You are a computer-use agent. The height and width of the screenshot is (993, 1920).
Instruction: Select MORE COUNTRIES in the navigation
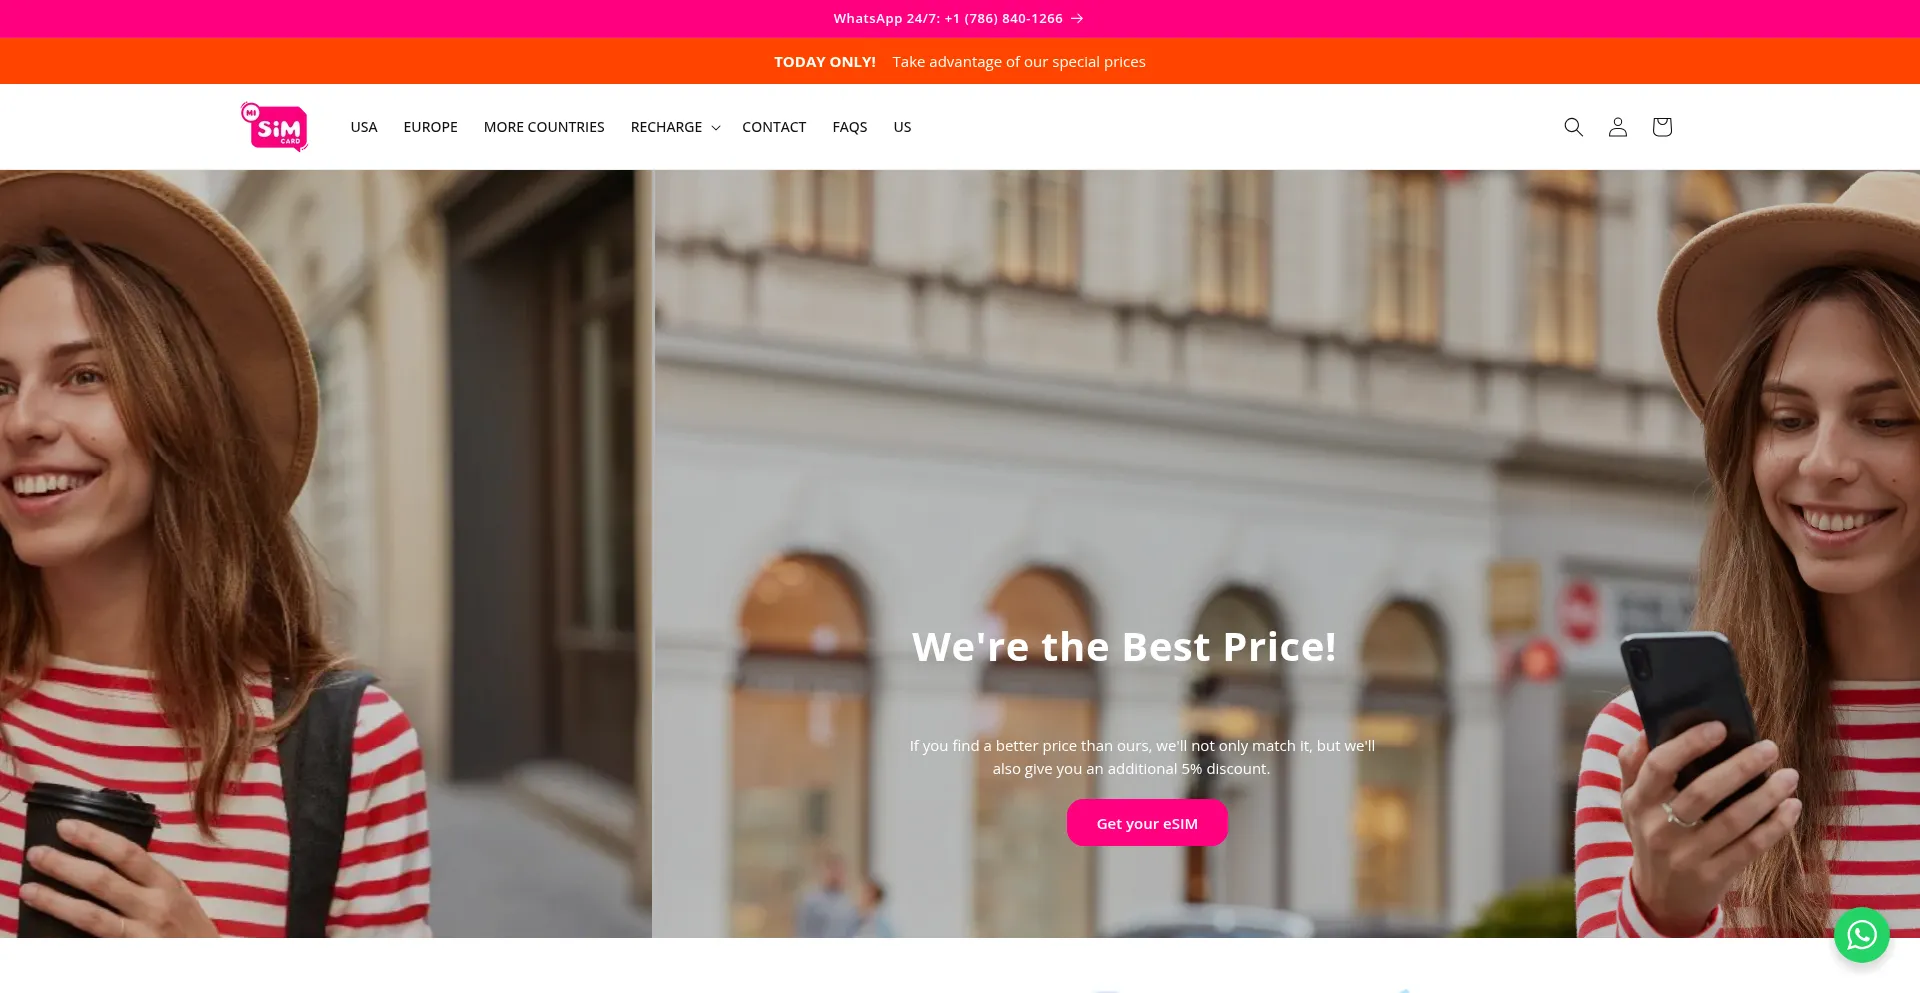coord(544,127)
